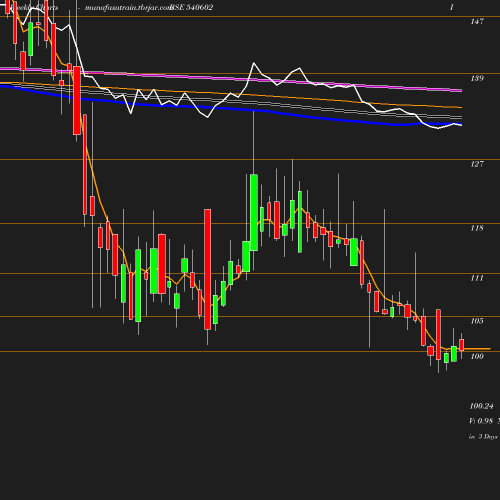Image resolution: width=500 pixels, height=500 pixels.
Task: Click the munafasutra website text in header
Action: (128, 7)
